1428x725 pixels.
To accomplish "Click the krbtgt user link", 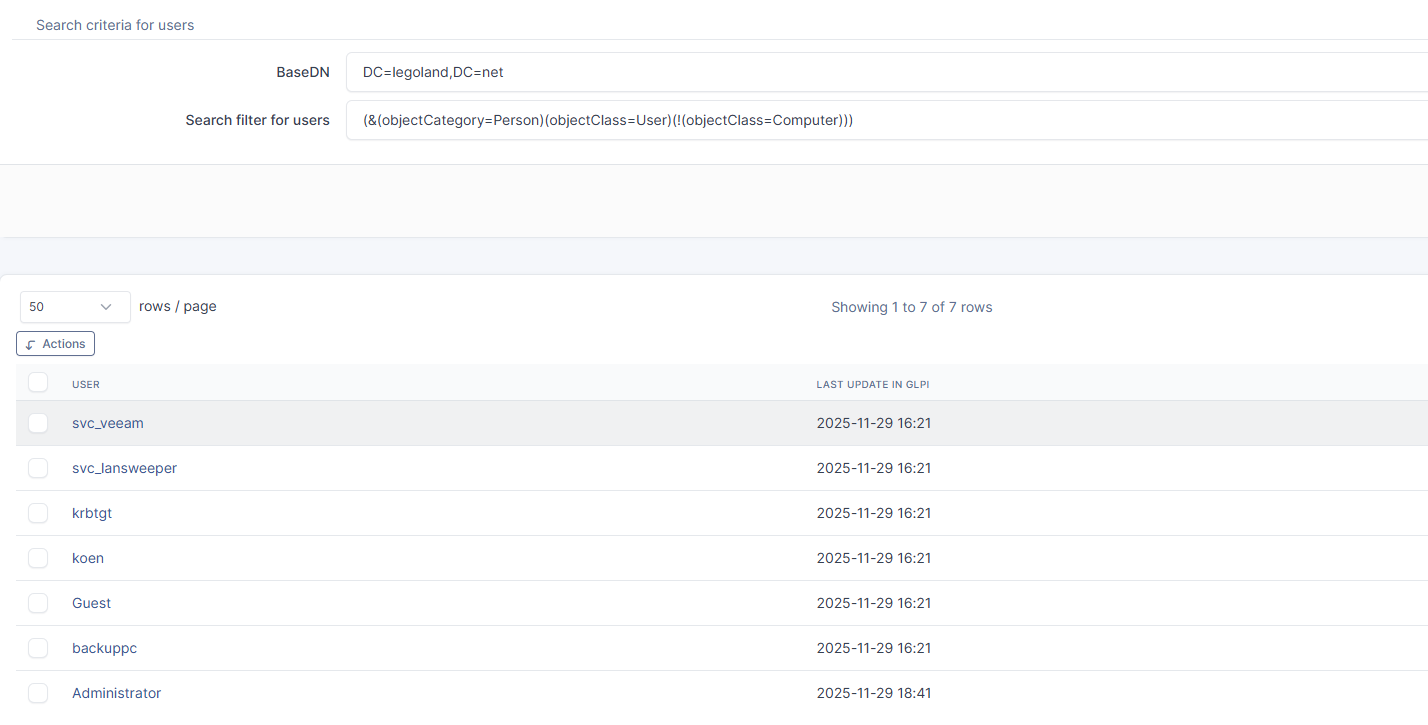I will pyautogui.click(x=92, y=513).
